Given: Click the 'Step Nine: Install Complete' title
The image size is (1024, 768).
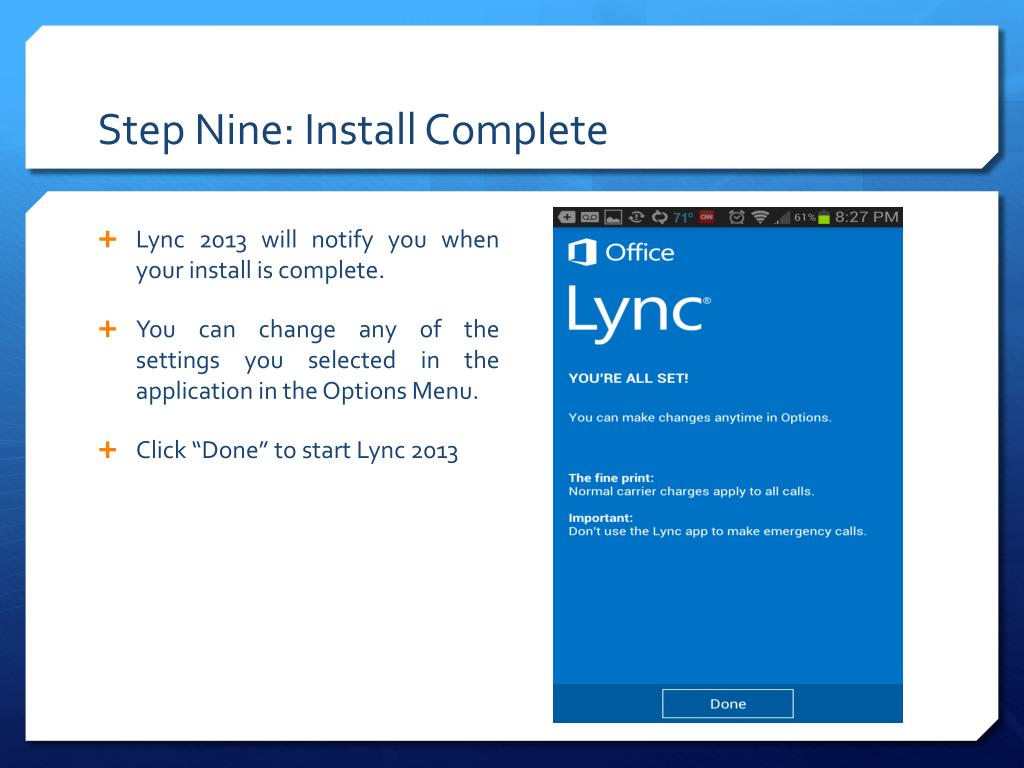Looking at the screenshot, I should coord(353,130).
